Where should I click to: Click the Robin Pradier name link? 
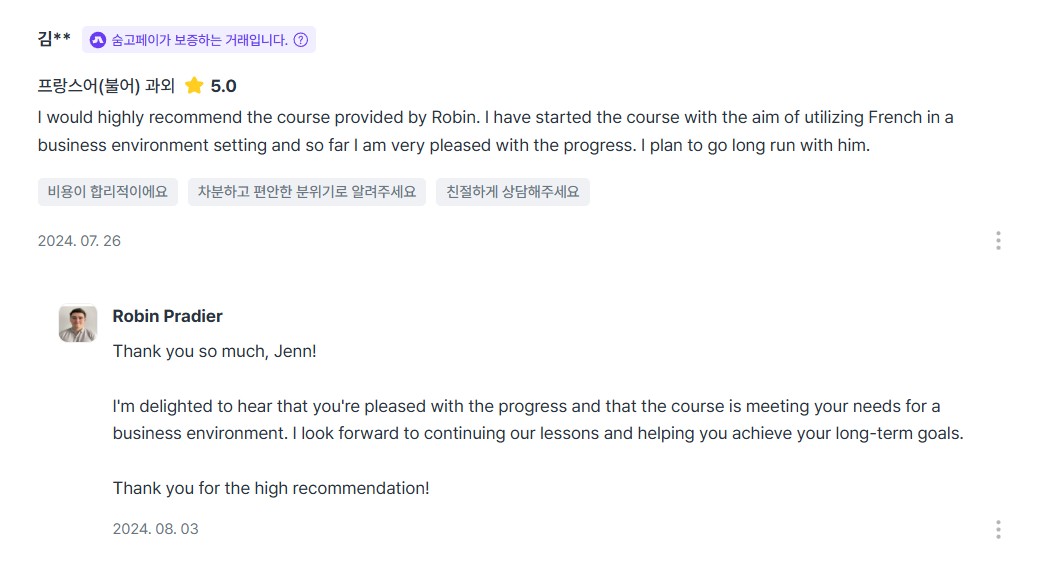(x=167, y=316)
